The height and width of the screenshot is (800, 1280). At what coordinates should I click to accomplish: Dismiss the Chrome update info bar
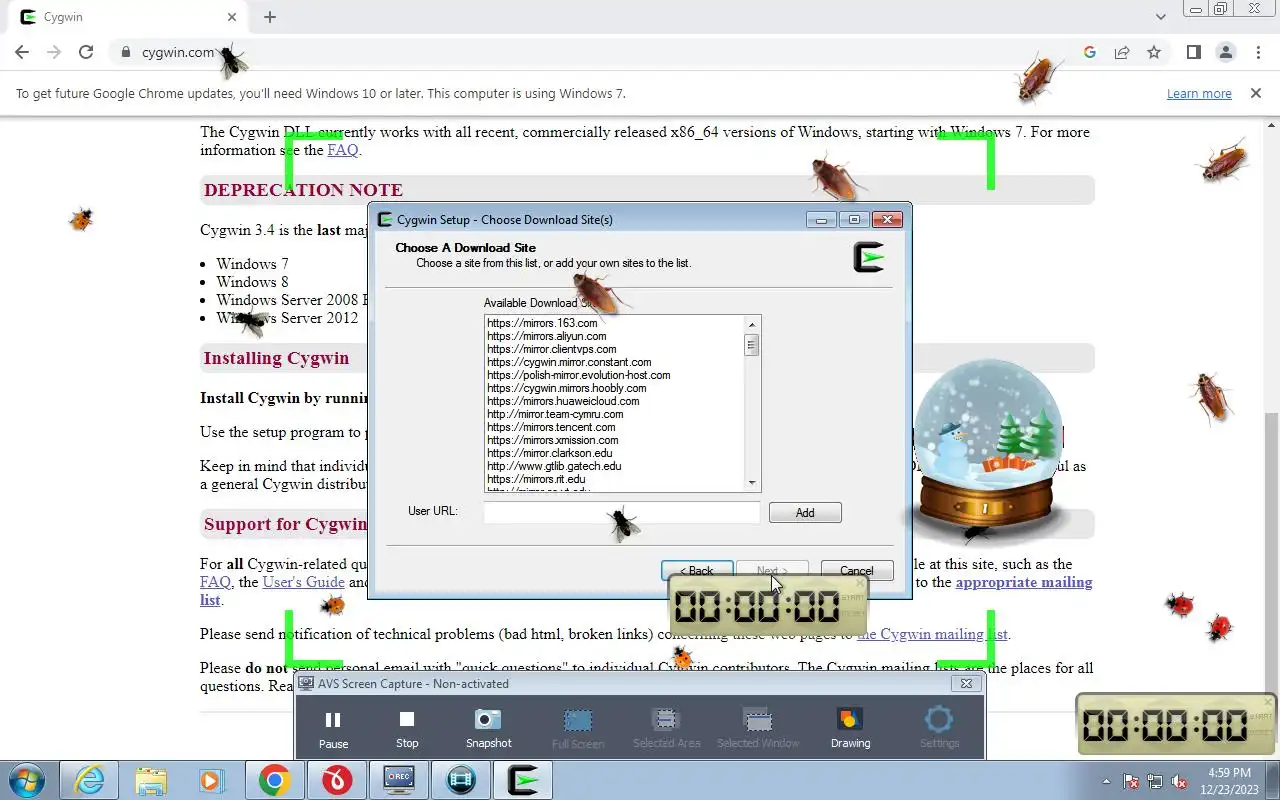coord(1256,93)
